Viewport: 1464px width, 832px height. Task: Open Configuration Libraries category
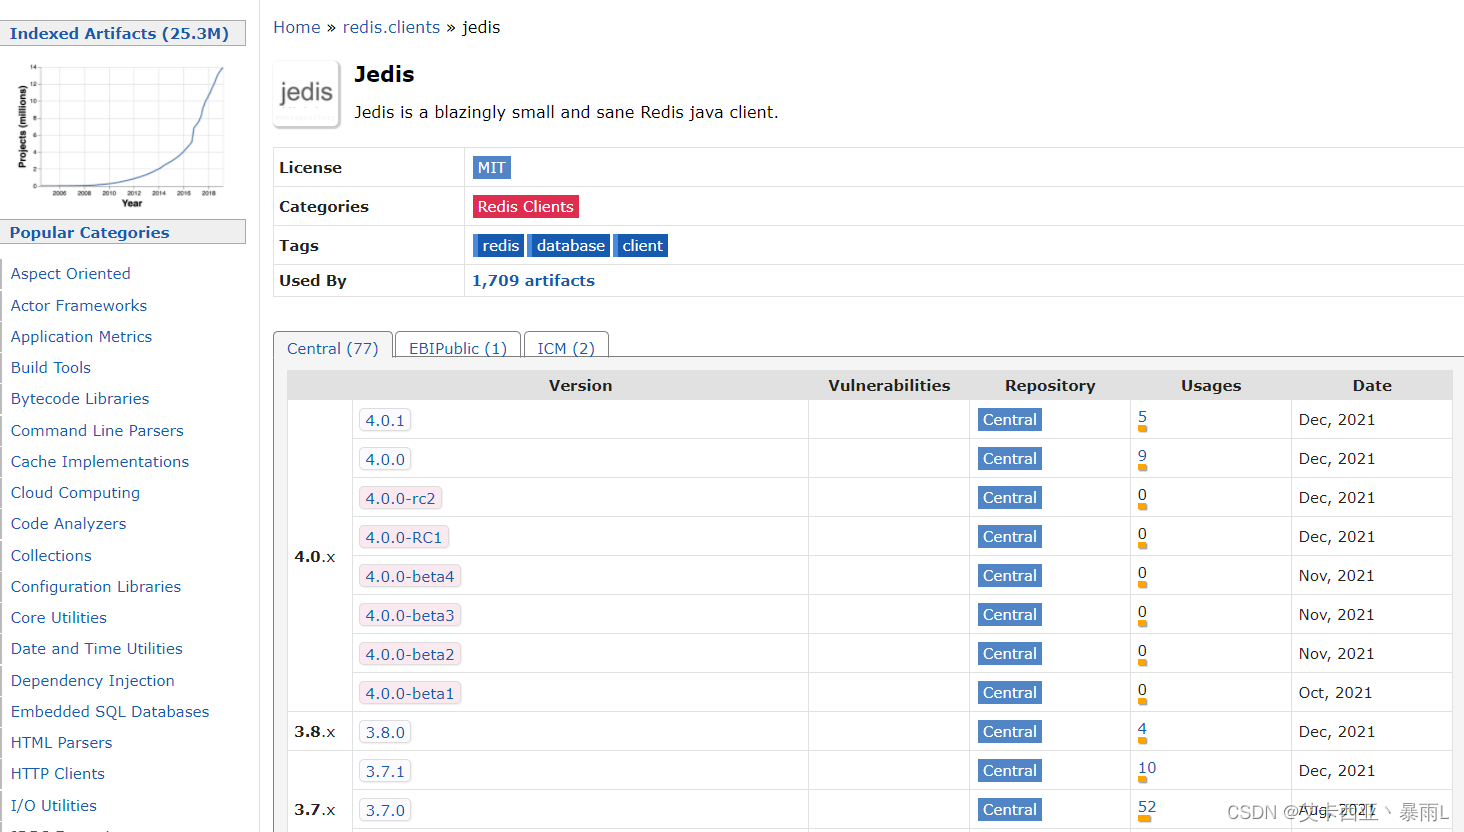[x=96, y=587]
